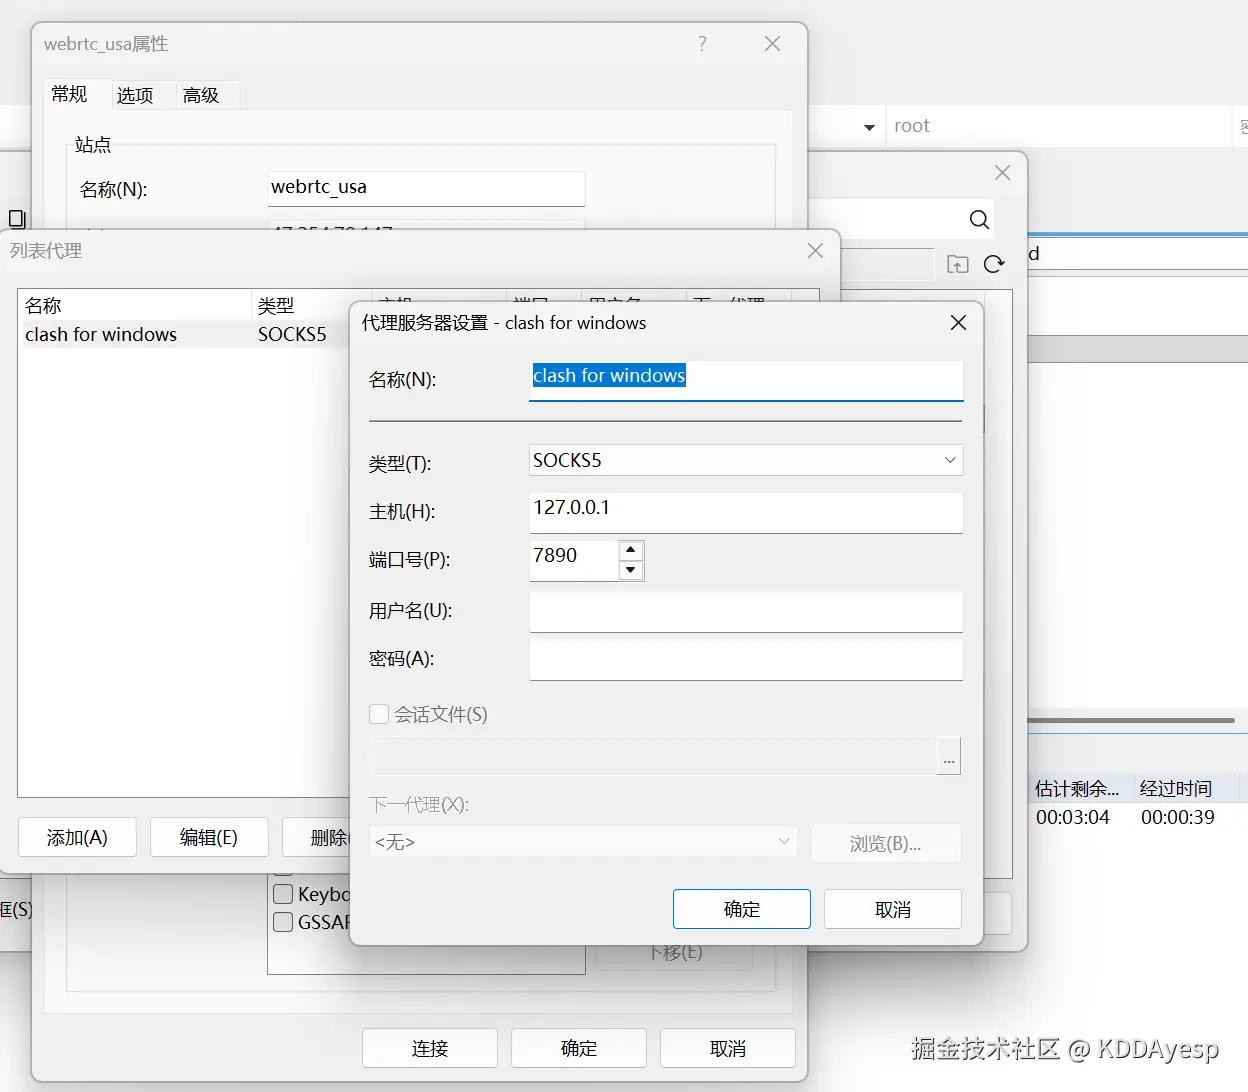Image resolution: width=1248 pixels, height=1092 pixels.
Task: Click 确定 in proxy server settings dialog
Action: tap(742, 909)
